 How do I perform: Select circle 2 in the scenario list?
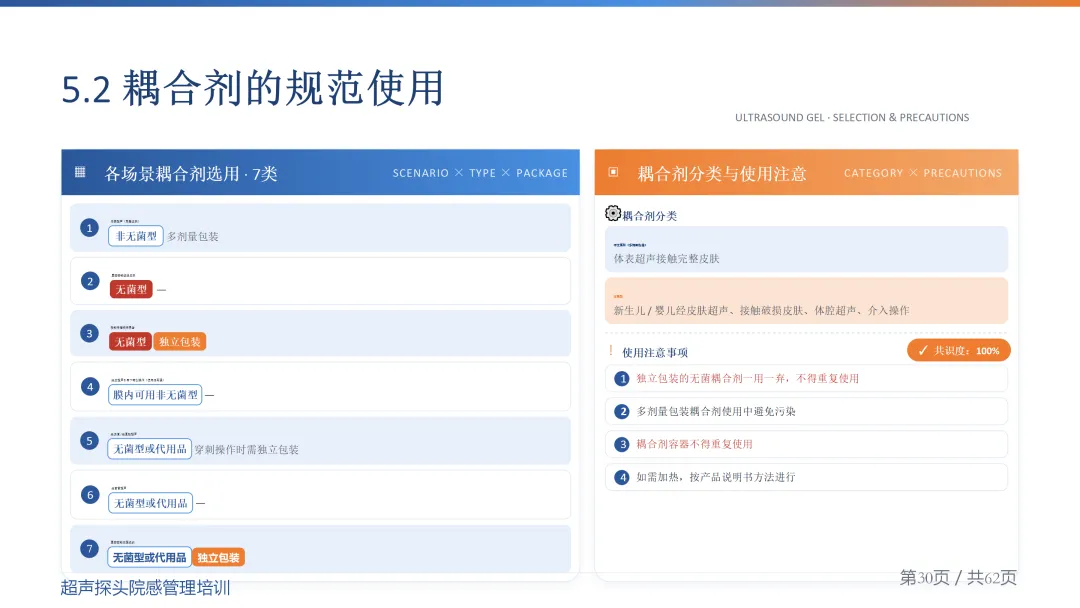90,281
